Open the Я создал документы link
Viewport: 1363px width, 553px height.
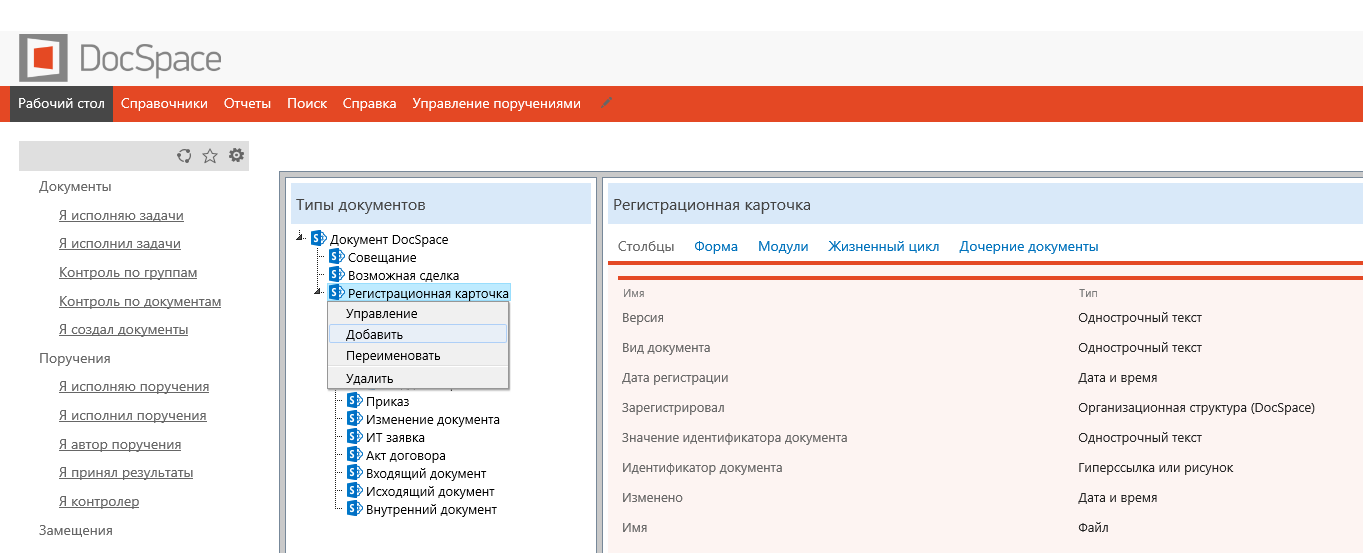(x=123, y=329)
